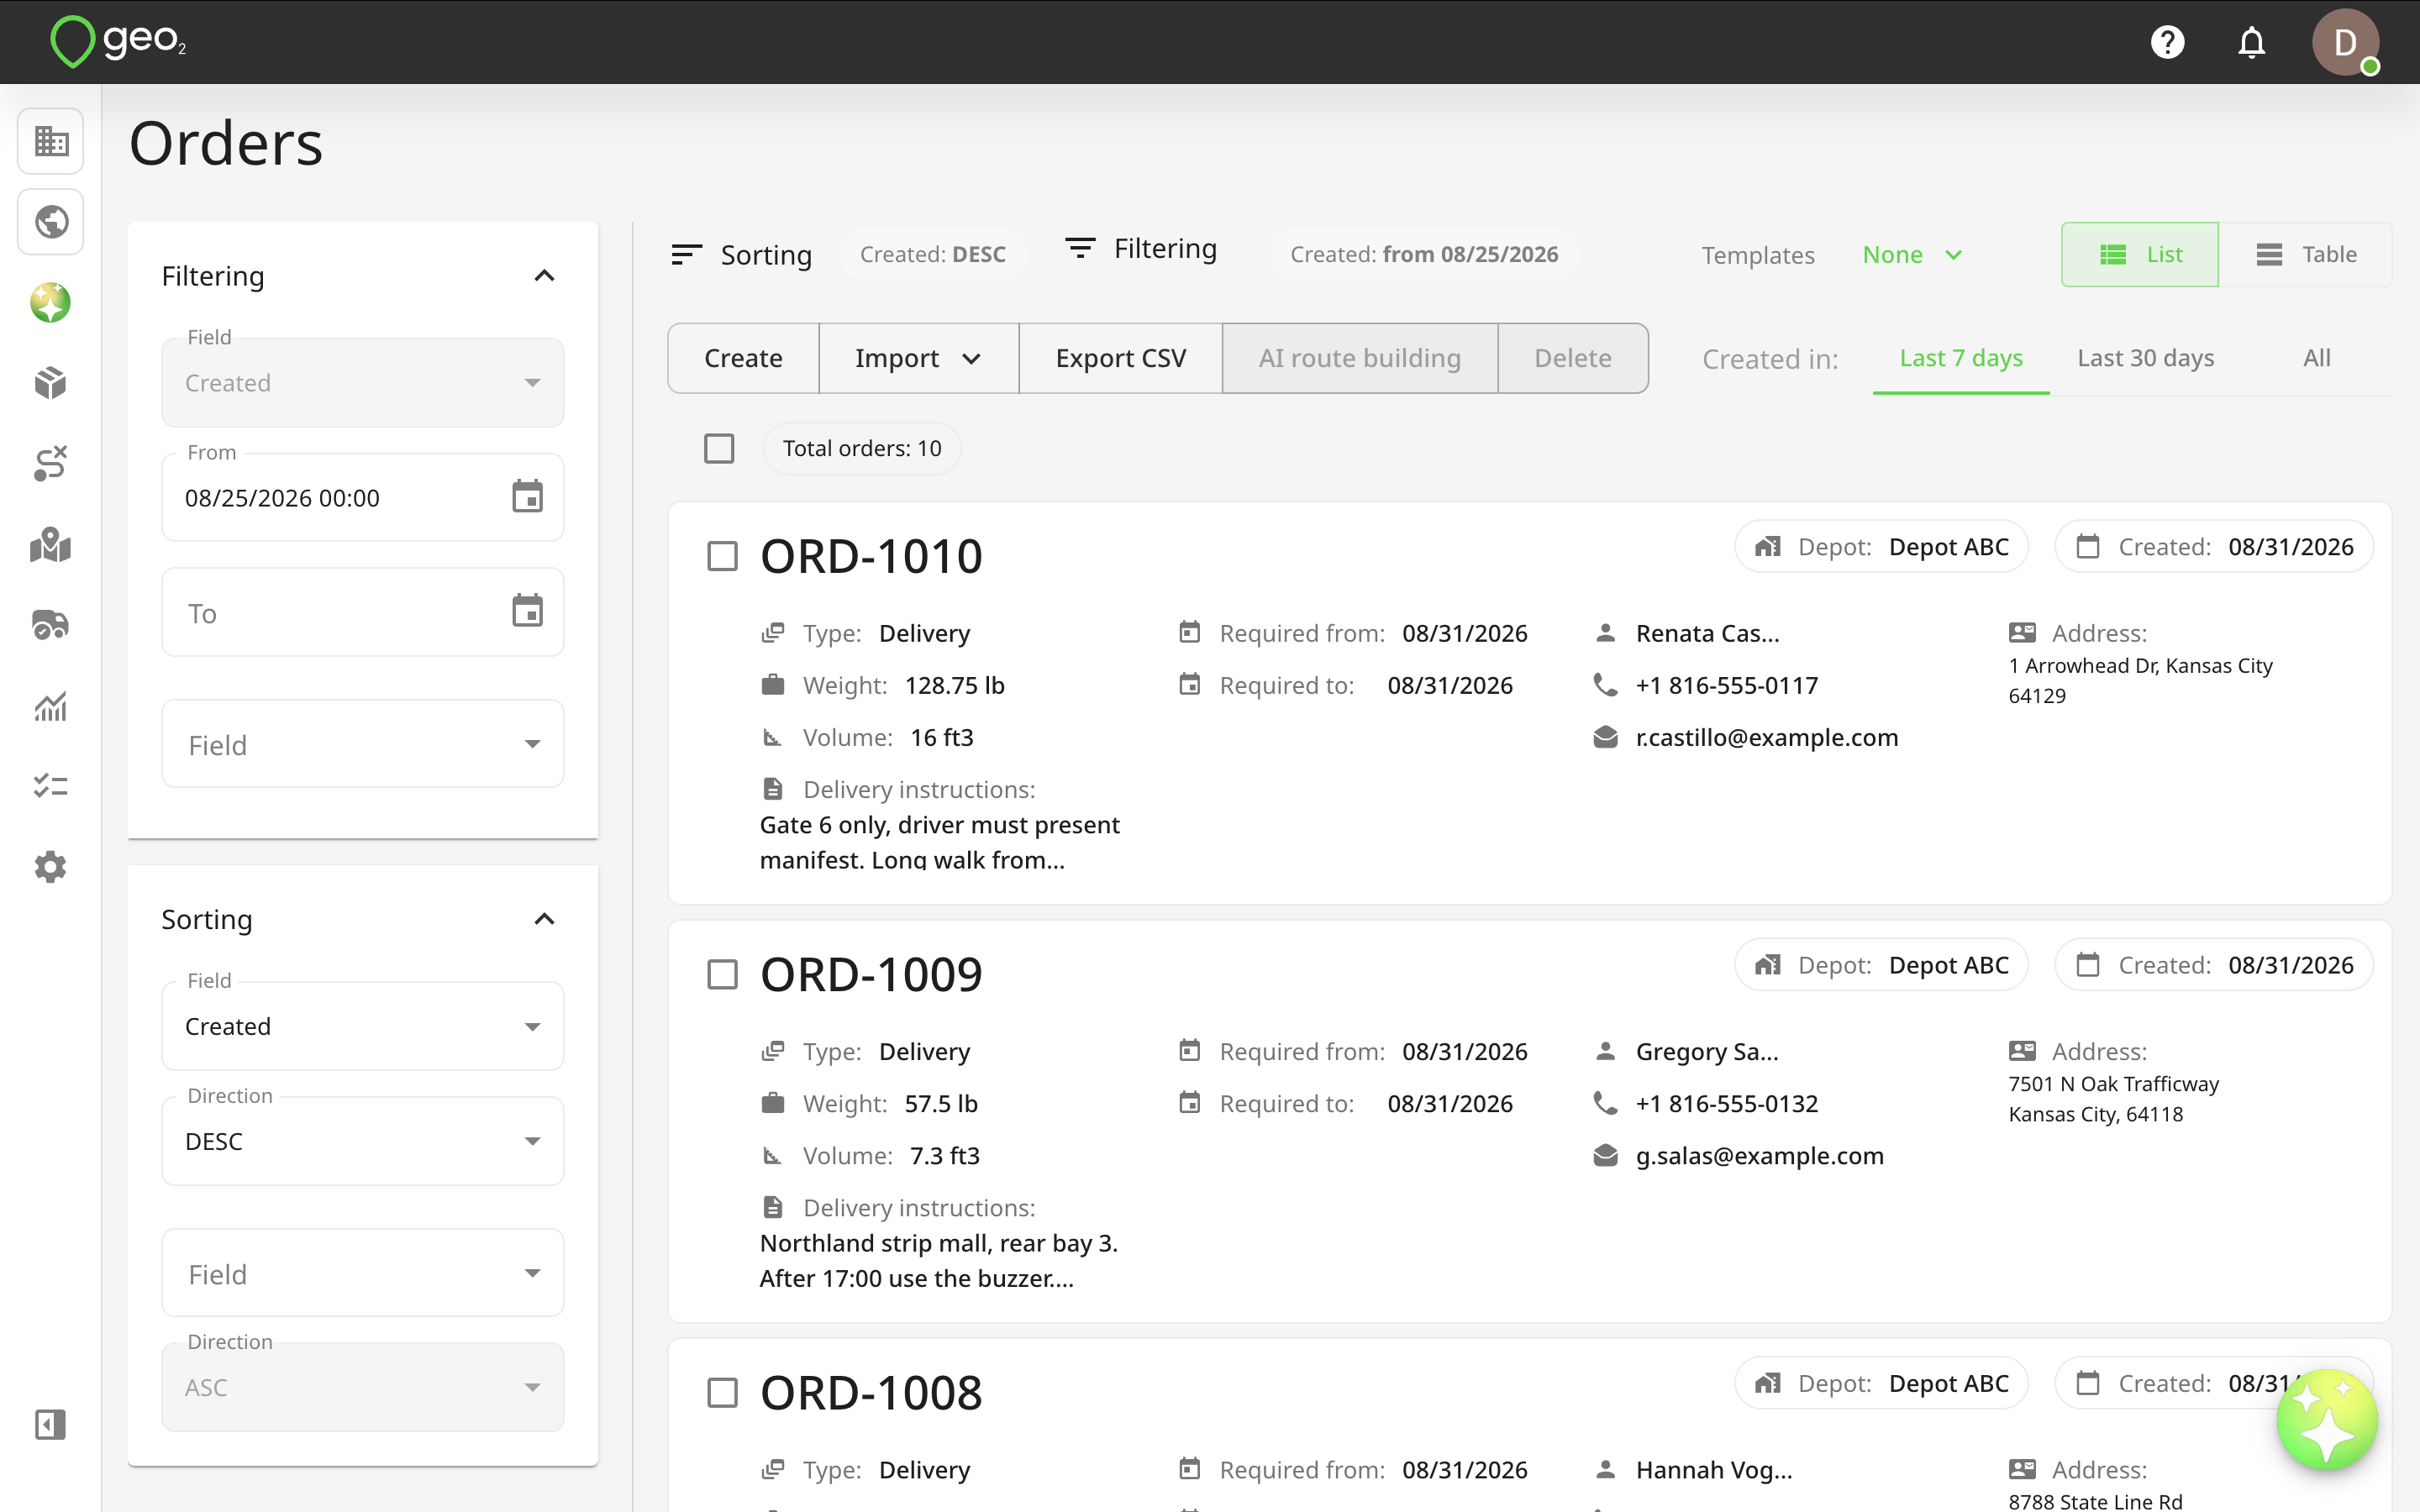
Task: Select the All created tab
Action: (2316, 358)
